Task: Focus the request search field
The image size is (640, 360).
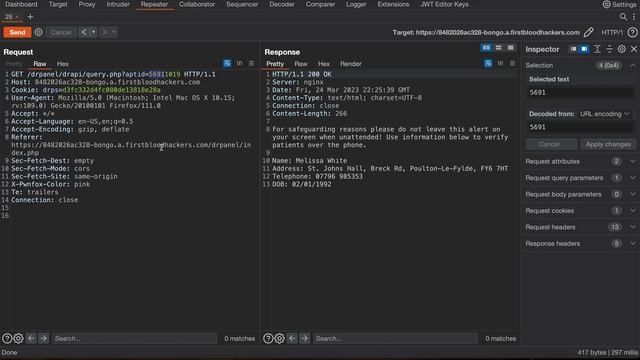Action: 134,338
